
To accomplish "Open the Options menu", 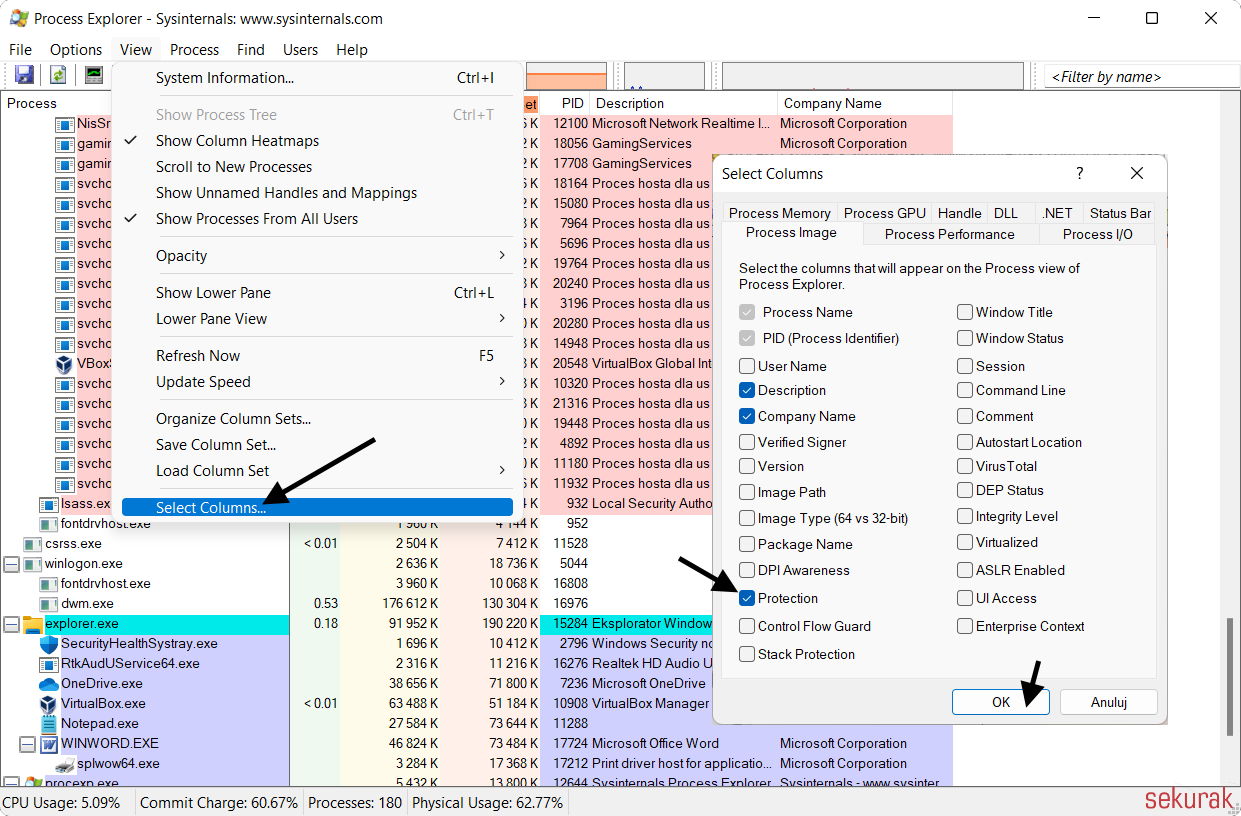I will click(x=76, y=50).
